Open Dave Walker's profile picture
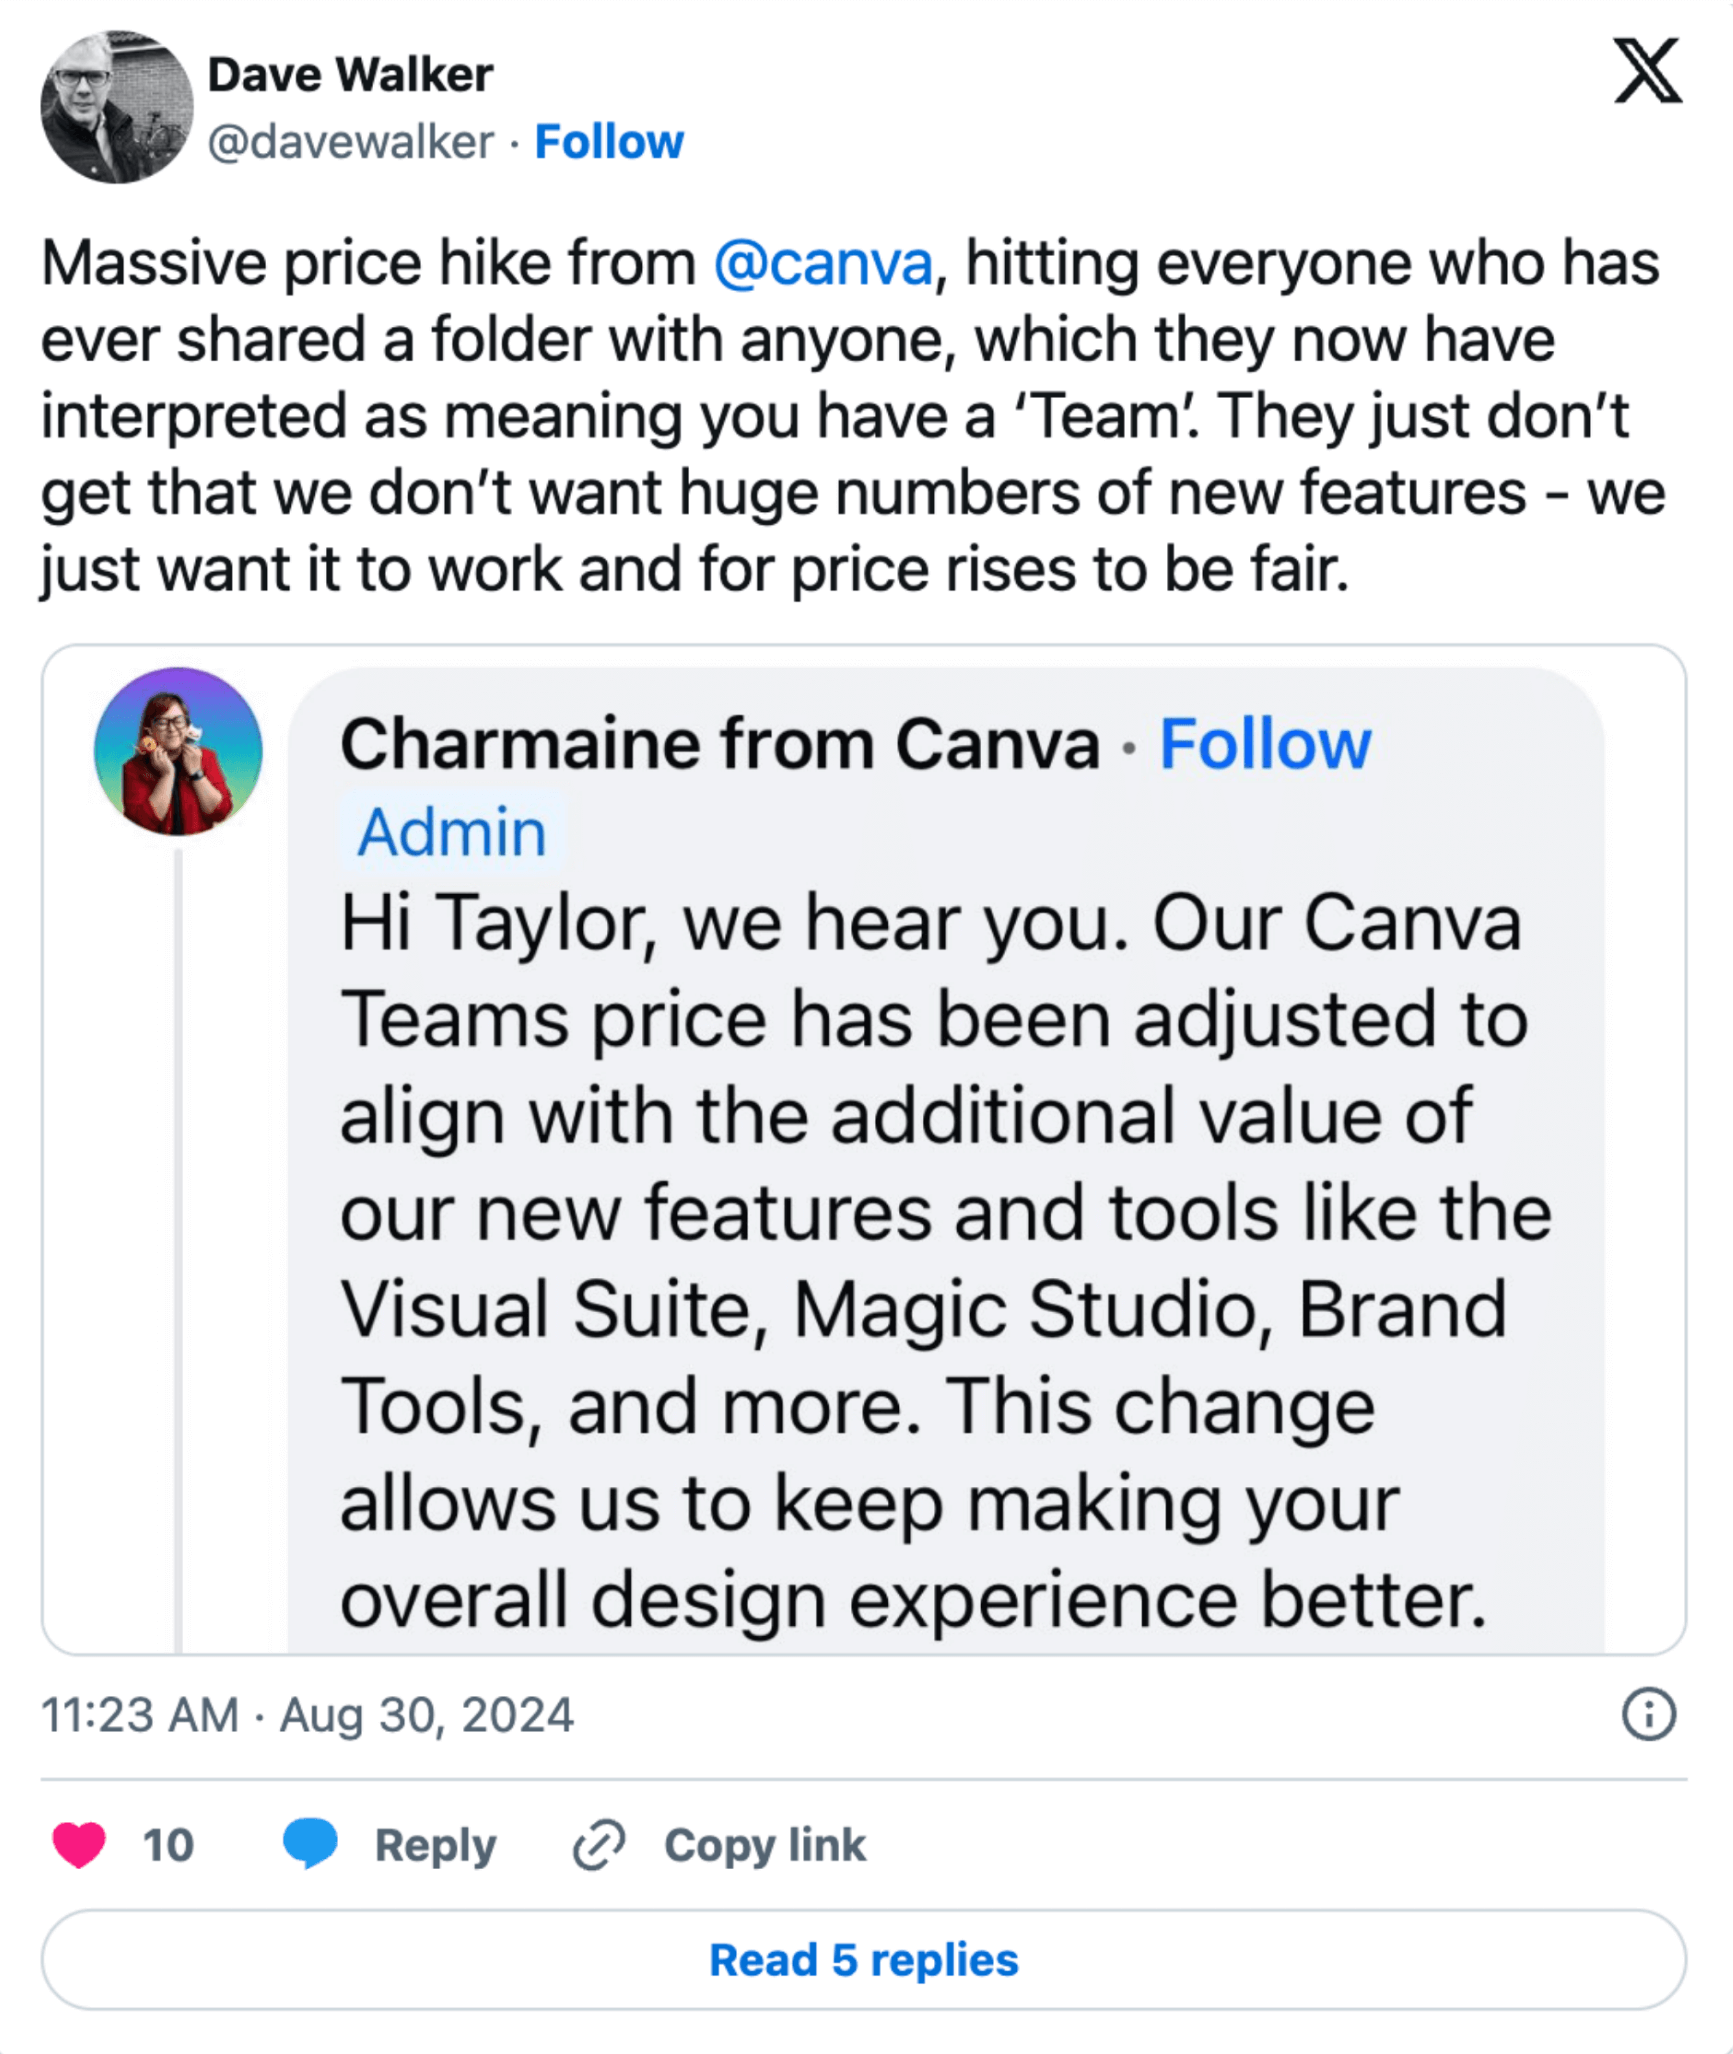 pyautogui.click(x=116, y=107)
